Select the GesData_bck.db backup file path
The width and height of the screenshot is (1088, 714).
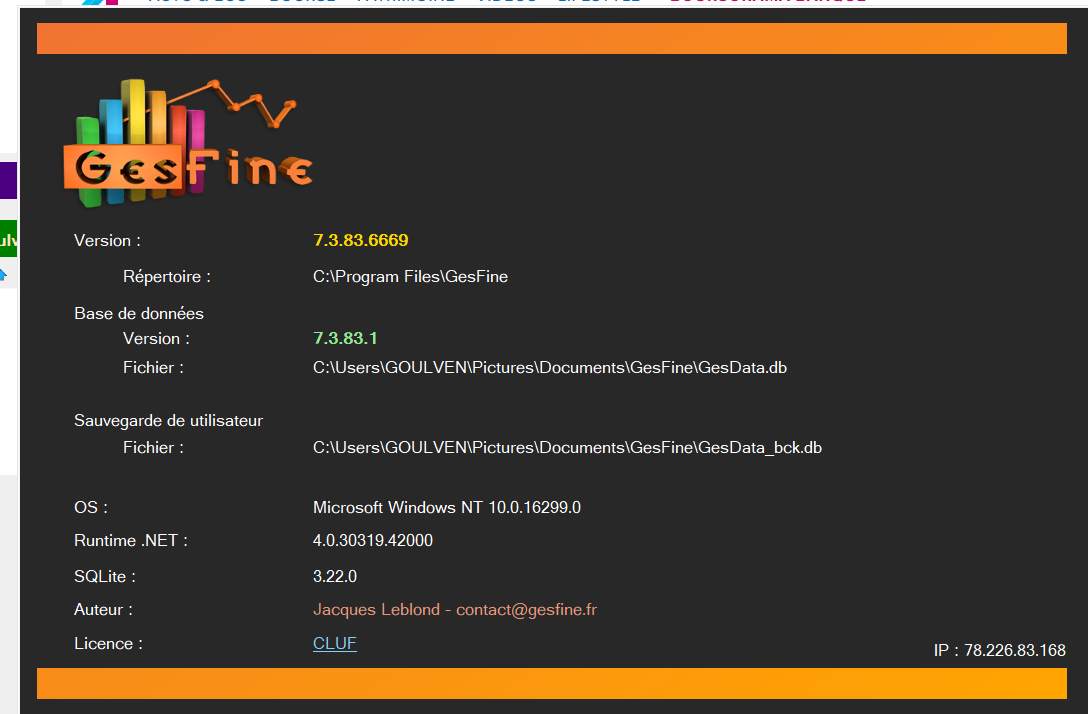tap(567, 448)
